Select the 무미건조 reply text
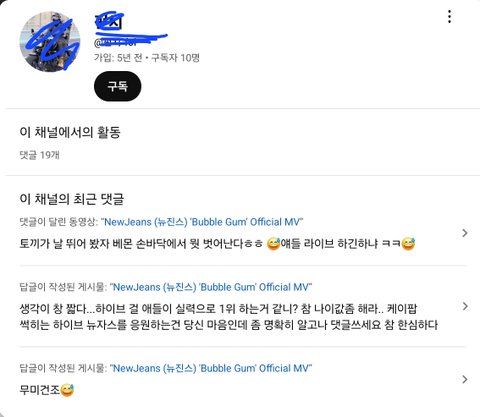Screen dimensions: 480x417 coord(40,390)
